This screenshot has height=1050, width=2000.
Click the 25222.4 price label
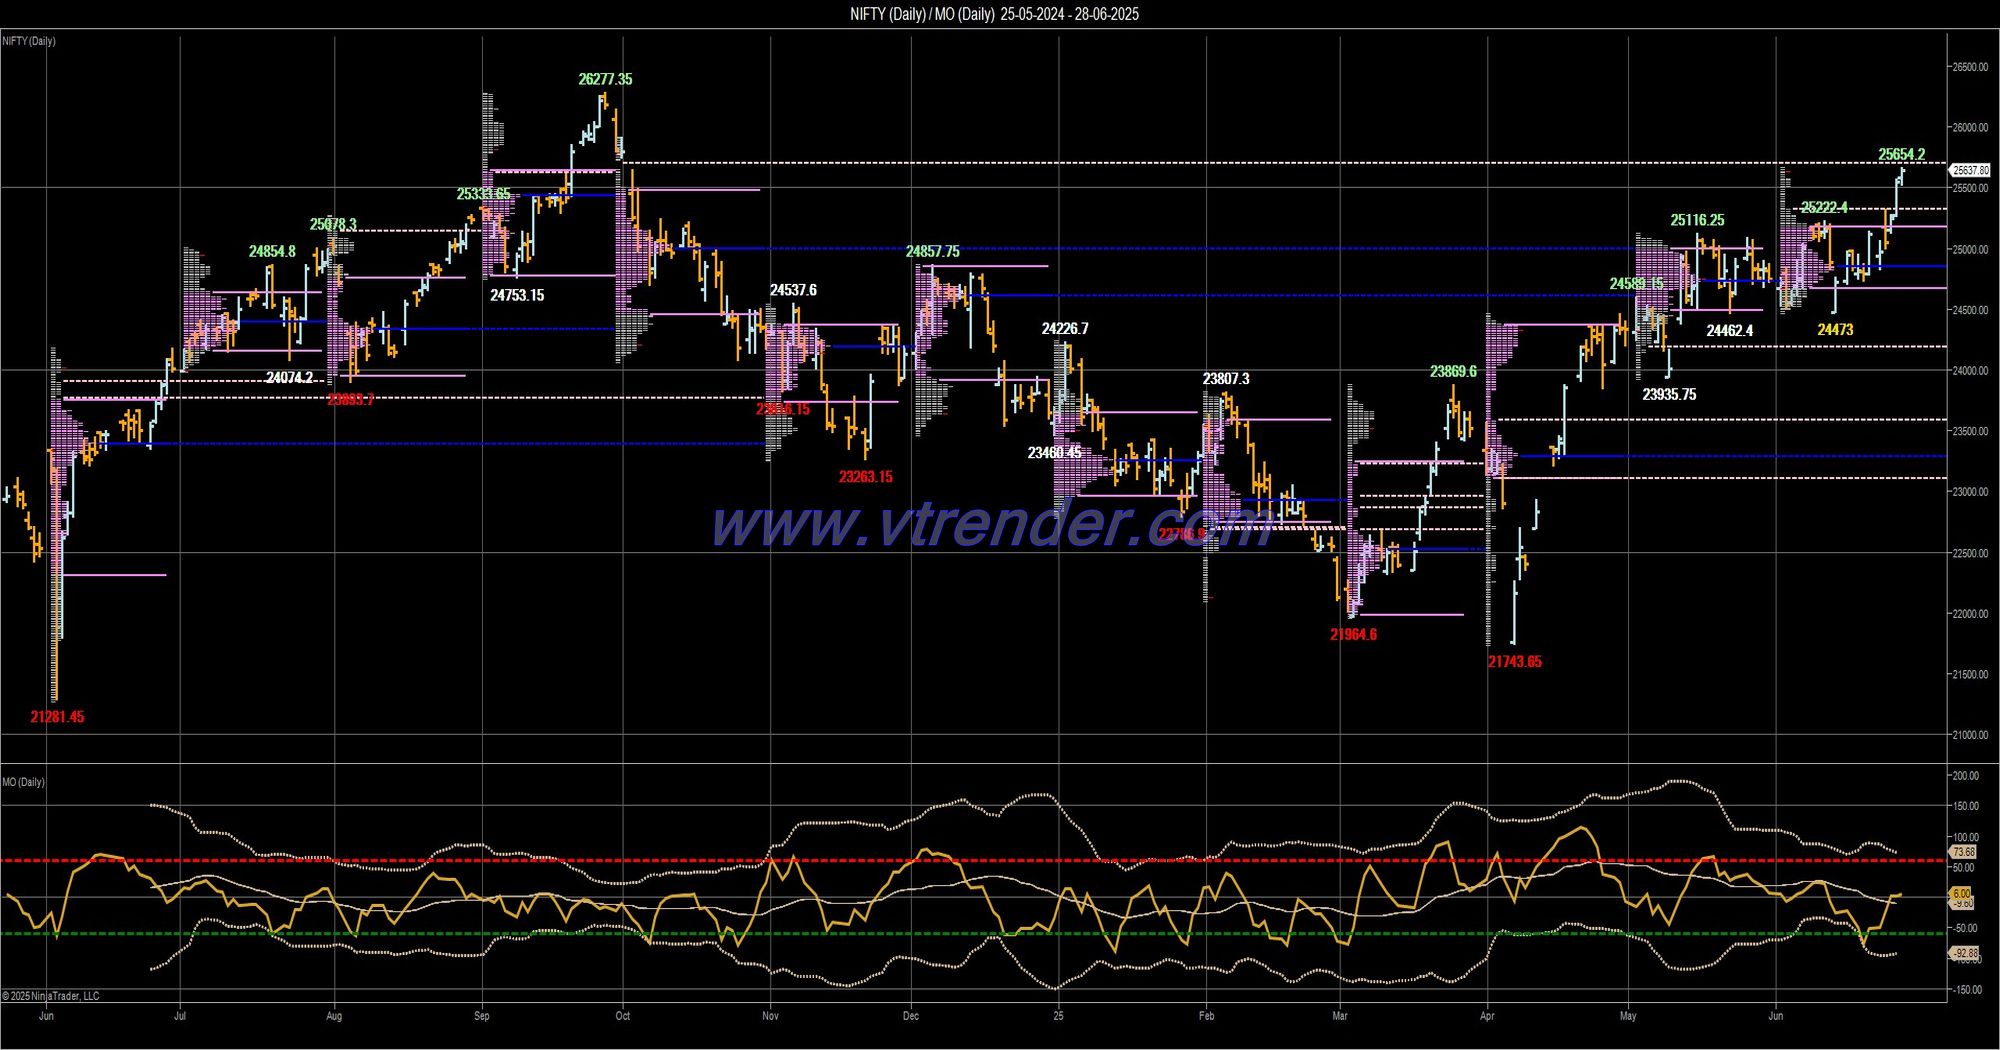click(1824, 207)
